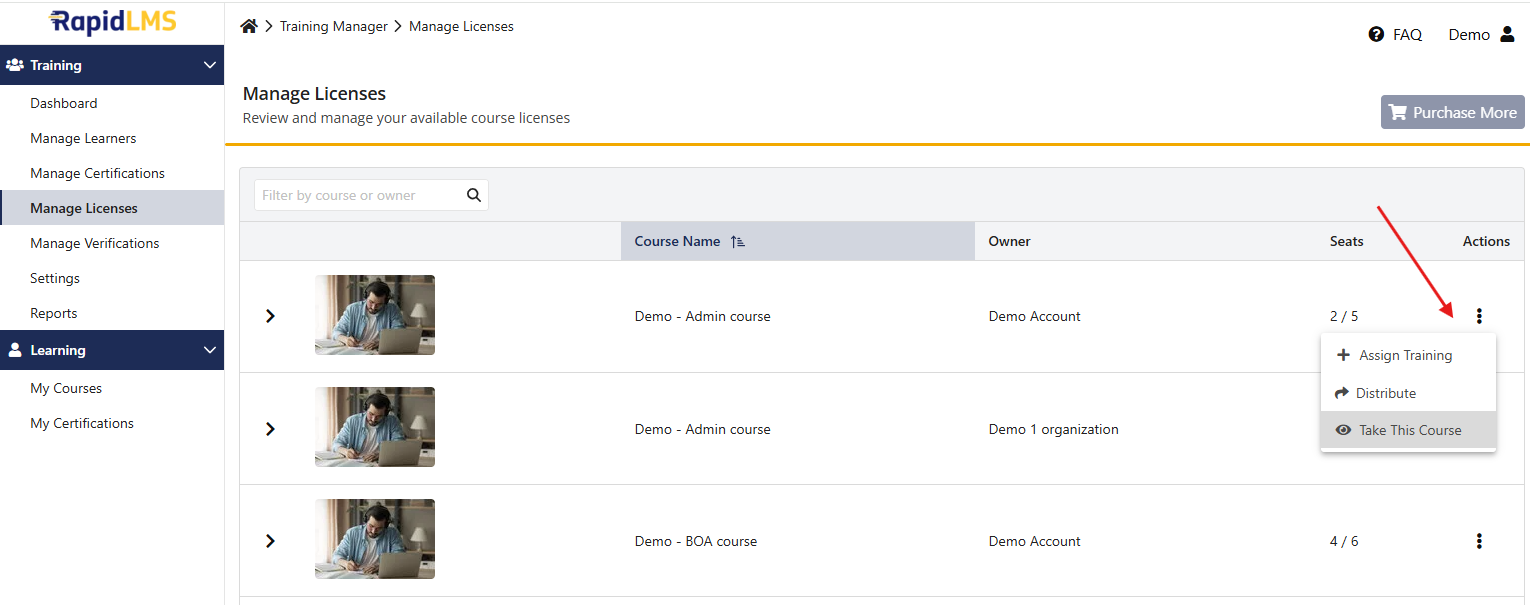The image size is (1530, 605).
Task: Go to Manage Learners
Action: [83, 138]
